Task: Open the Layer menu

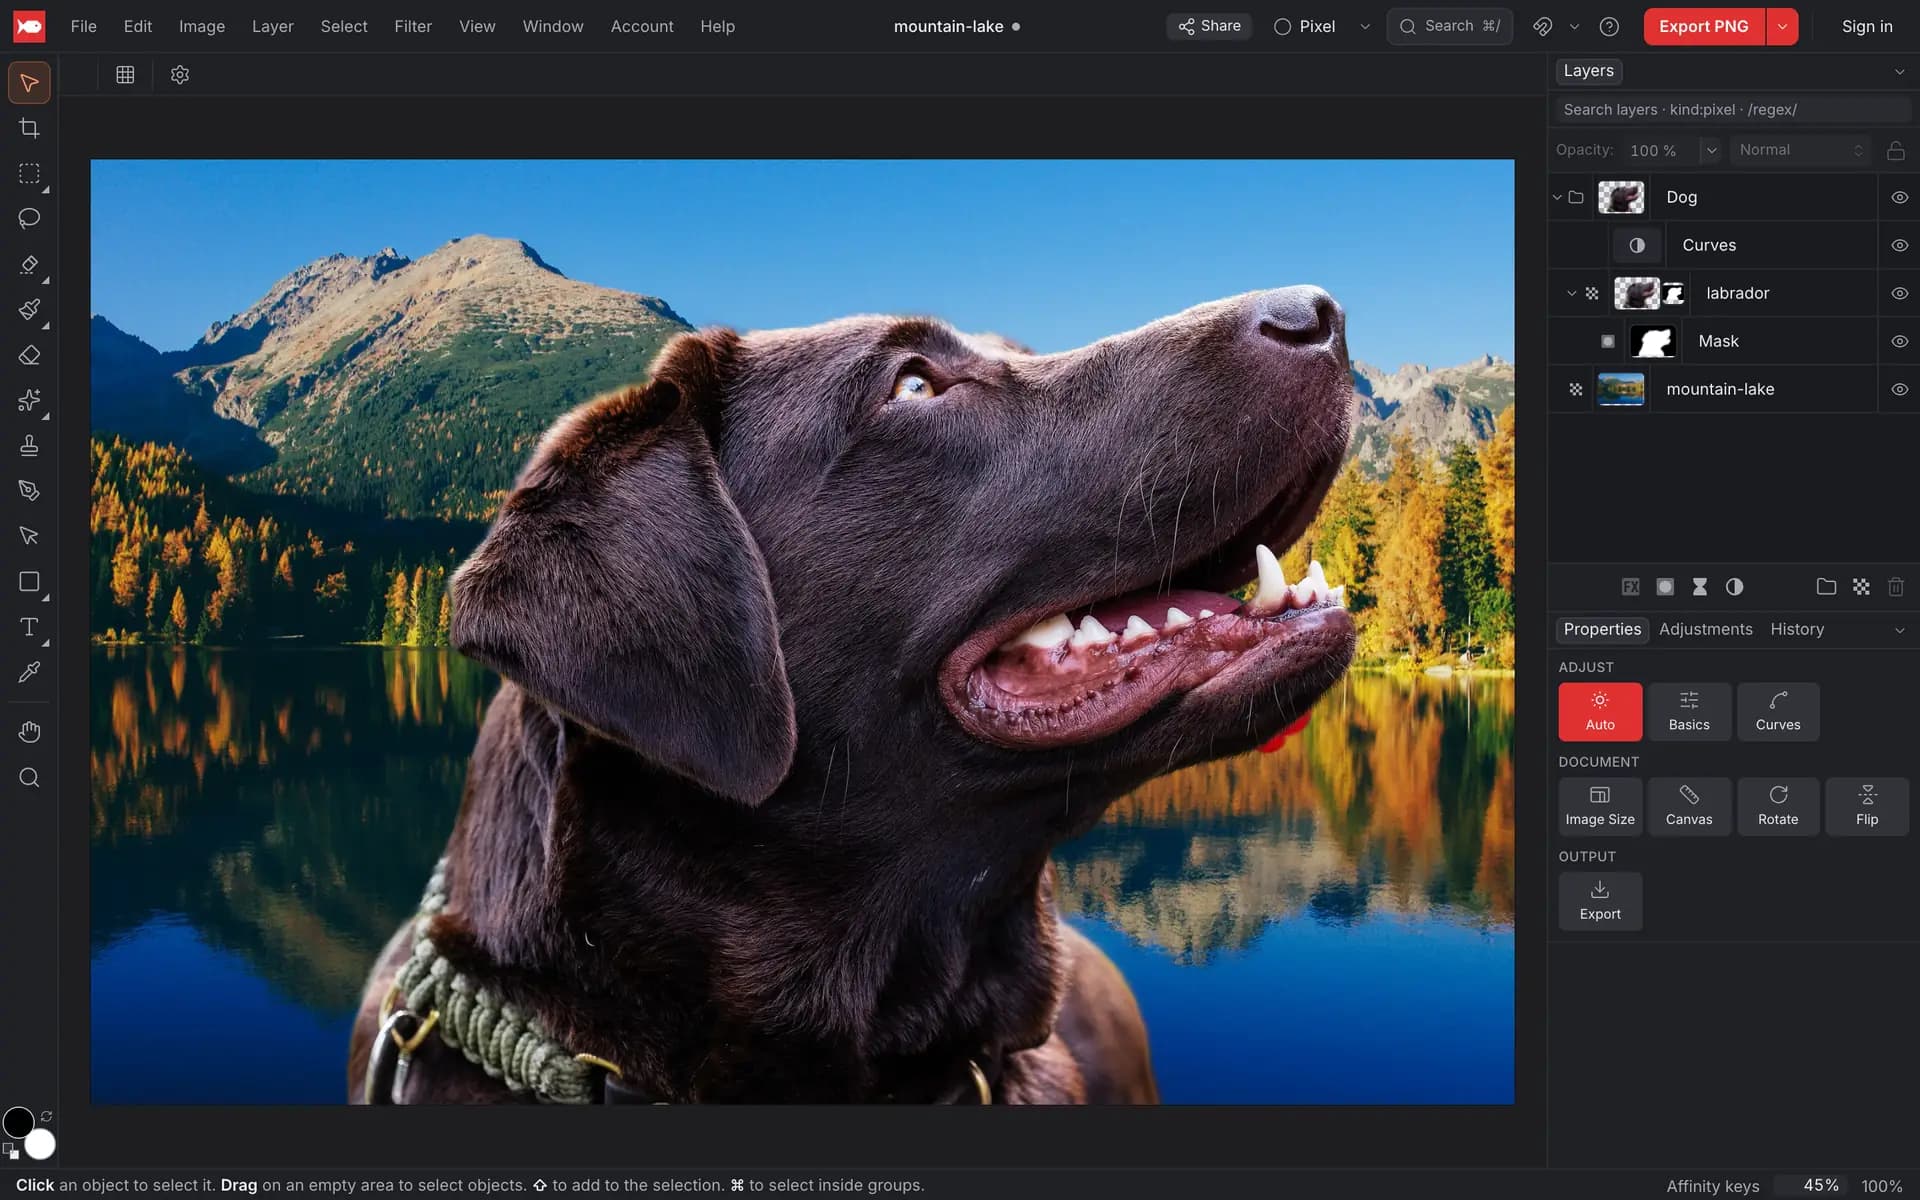Action: coord(272,27)
